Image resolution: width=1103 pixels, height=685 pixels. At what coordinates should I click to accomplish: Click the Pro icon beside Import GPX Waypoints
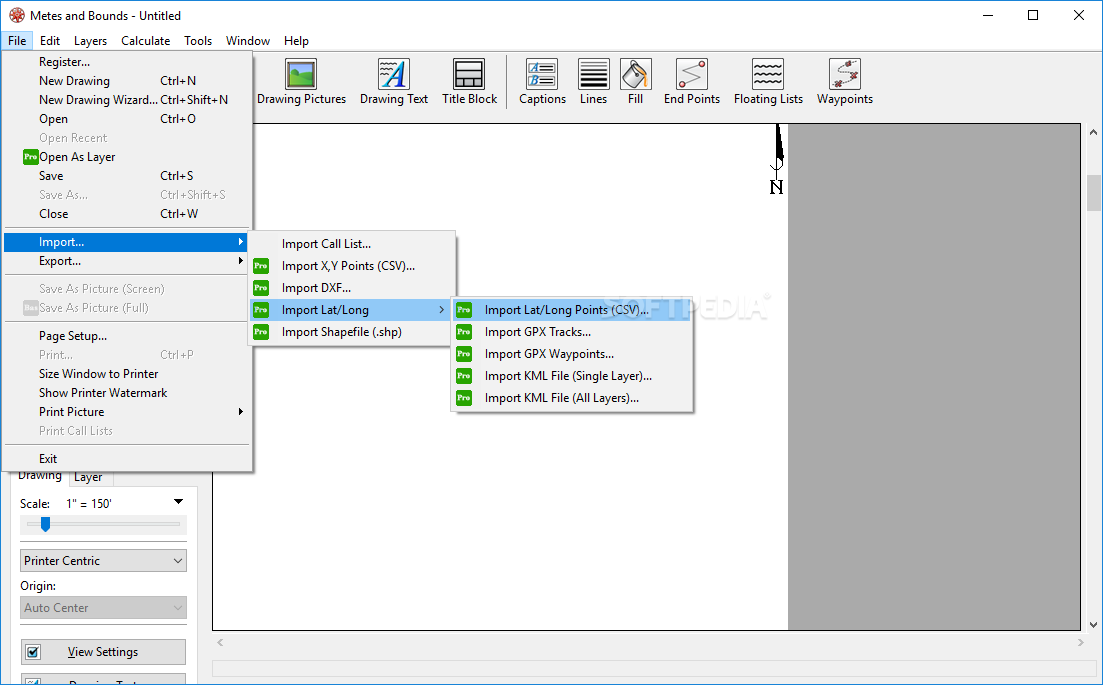tap(464, 354)
